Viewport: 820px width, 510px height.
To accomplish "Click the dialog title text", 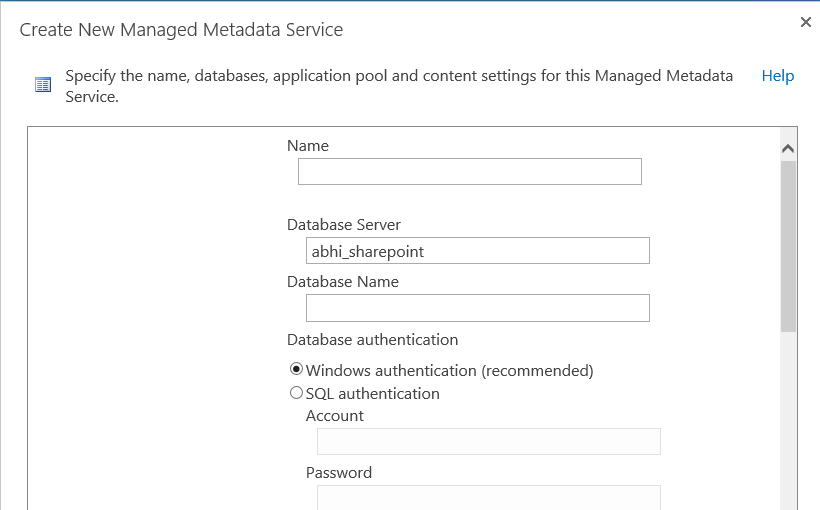I will click(x=181, y=30).
